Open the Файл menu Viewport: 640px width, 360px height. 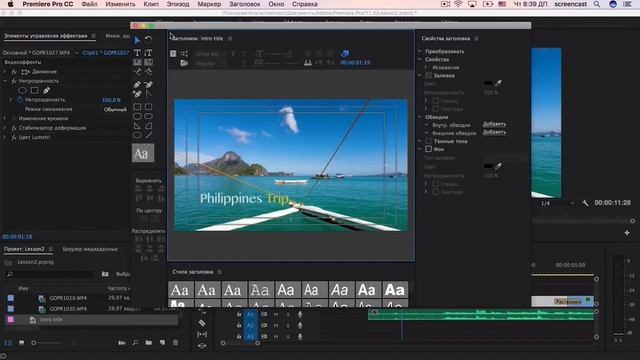89,4
